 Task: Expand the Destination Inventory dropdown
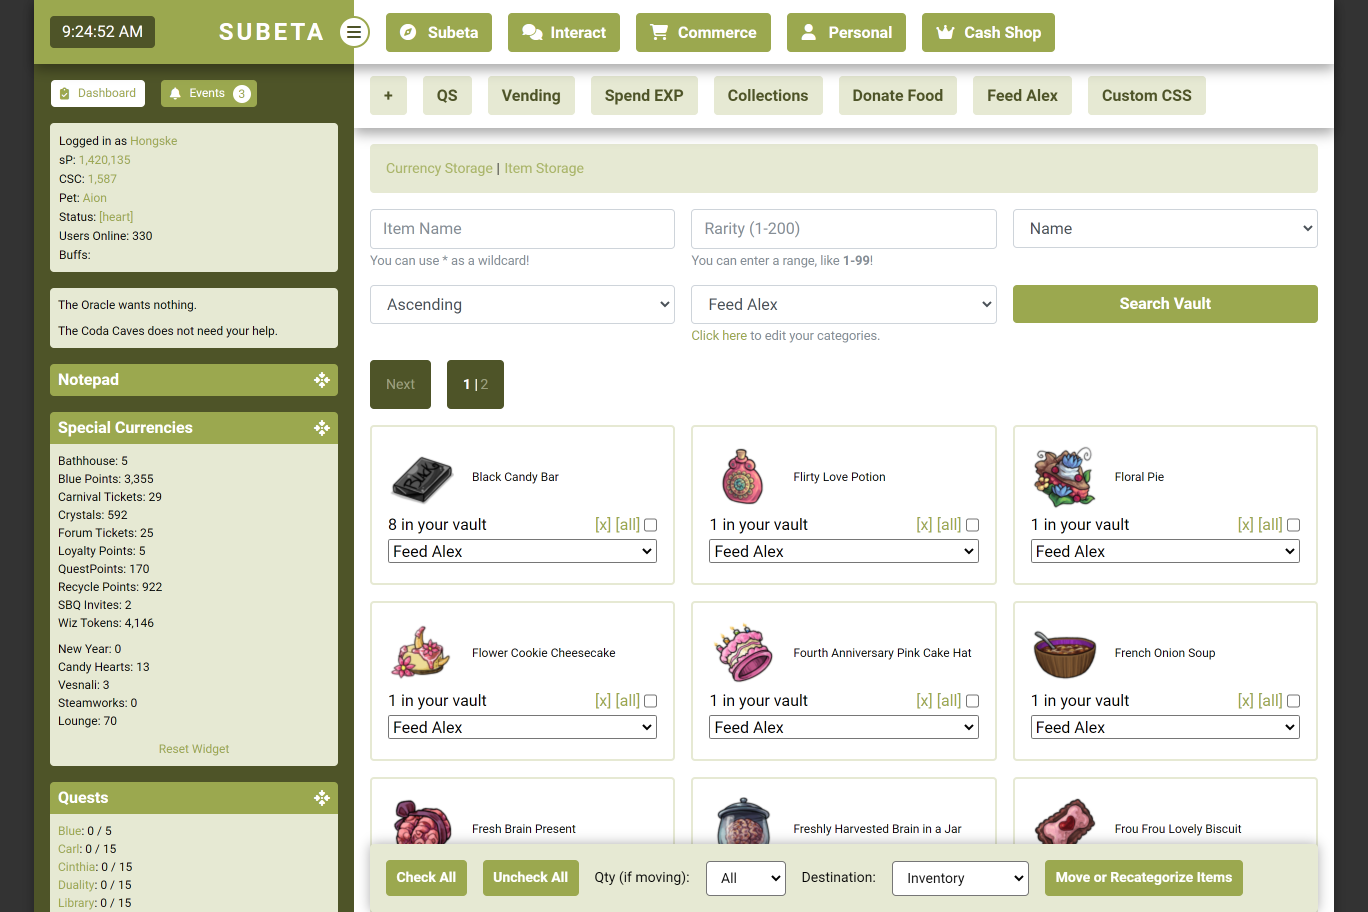(960, 878)
